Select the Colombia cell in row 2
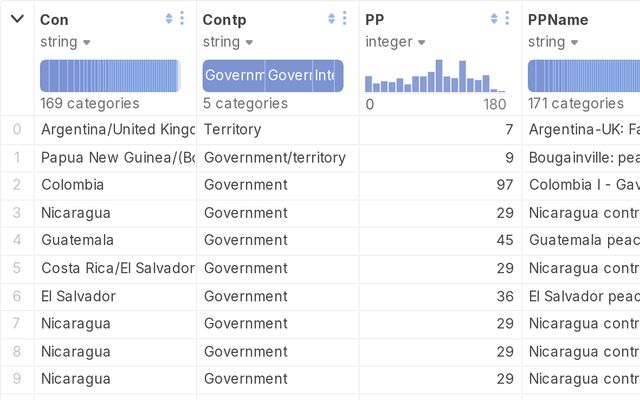 (x=72, y=185)
